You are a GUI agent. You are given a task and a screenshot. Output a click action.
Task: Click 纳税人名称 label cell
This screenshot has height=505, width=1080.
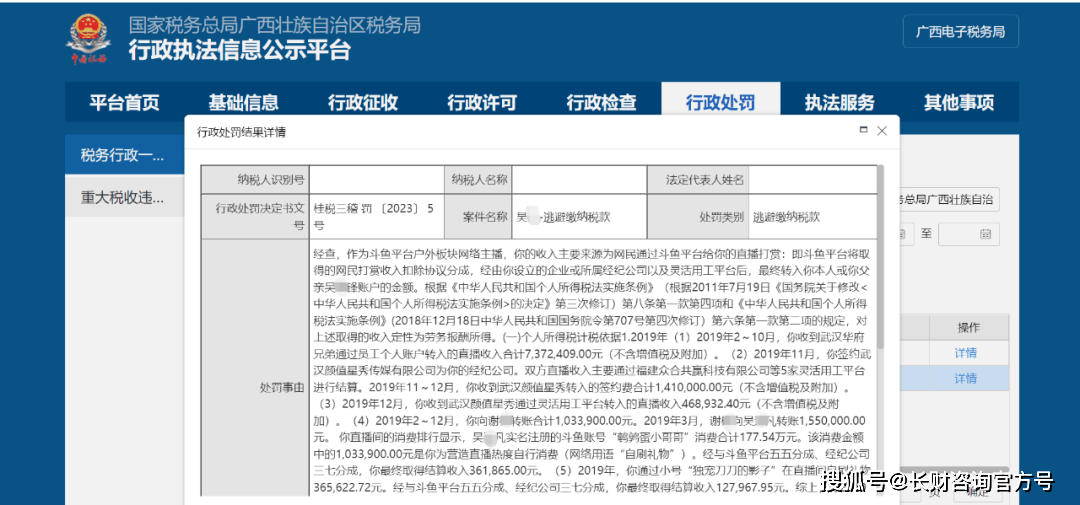click(x=479, y=179)
